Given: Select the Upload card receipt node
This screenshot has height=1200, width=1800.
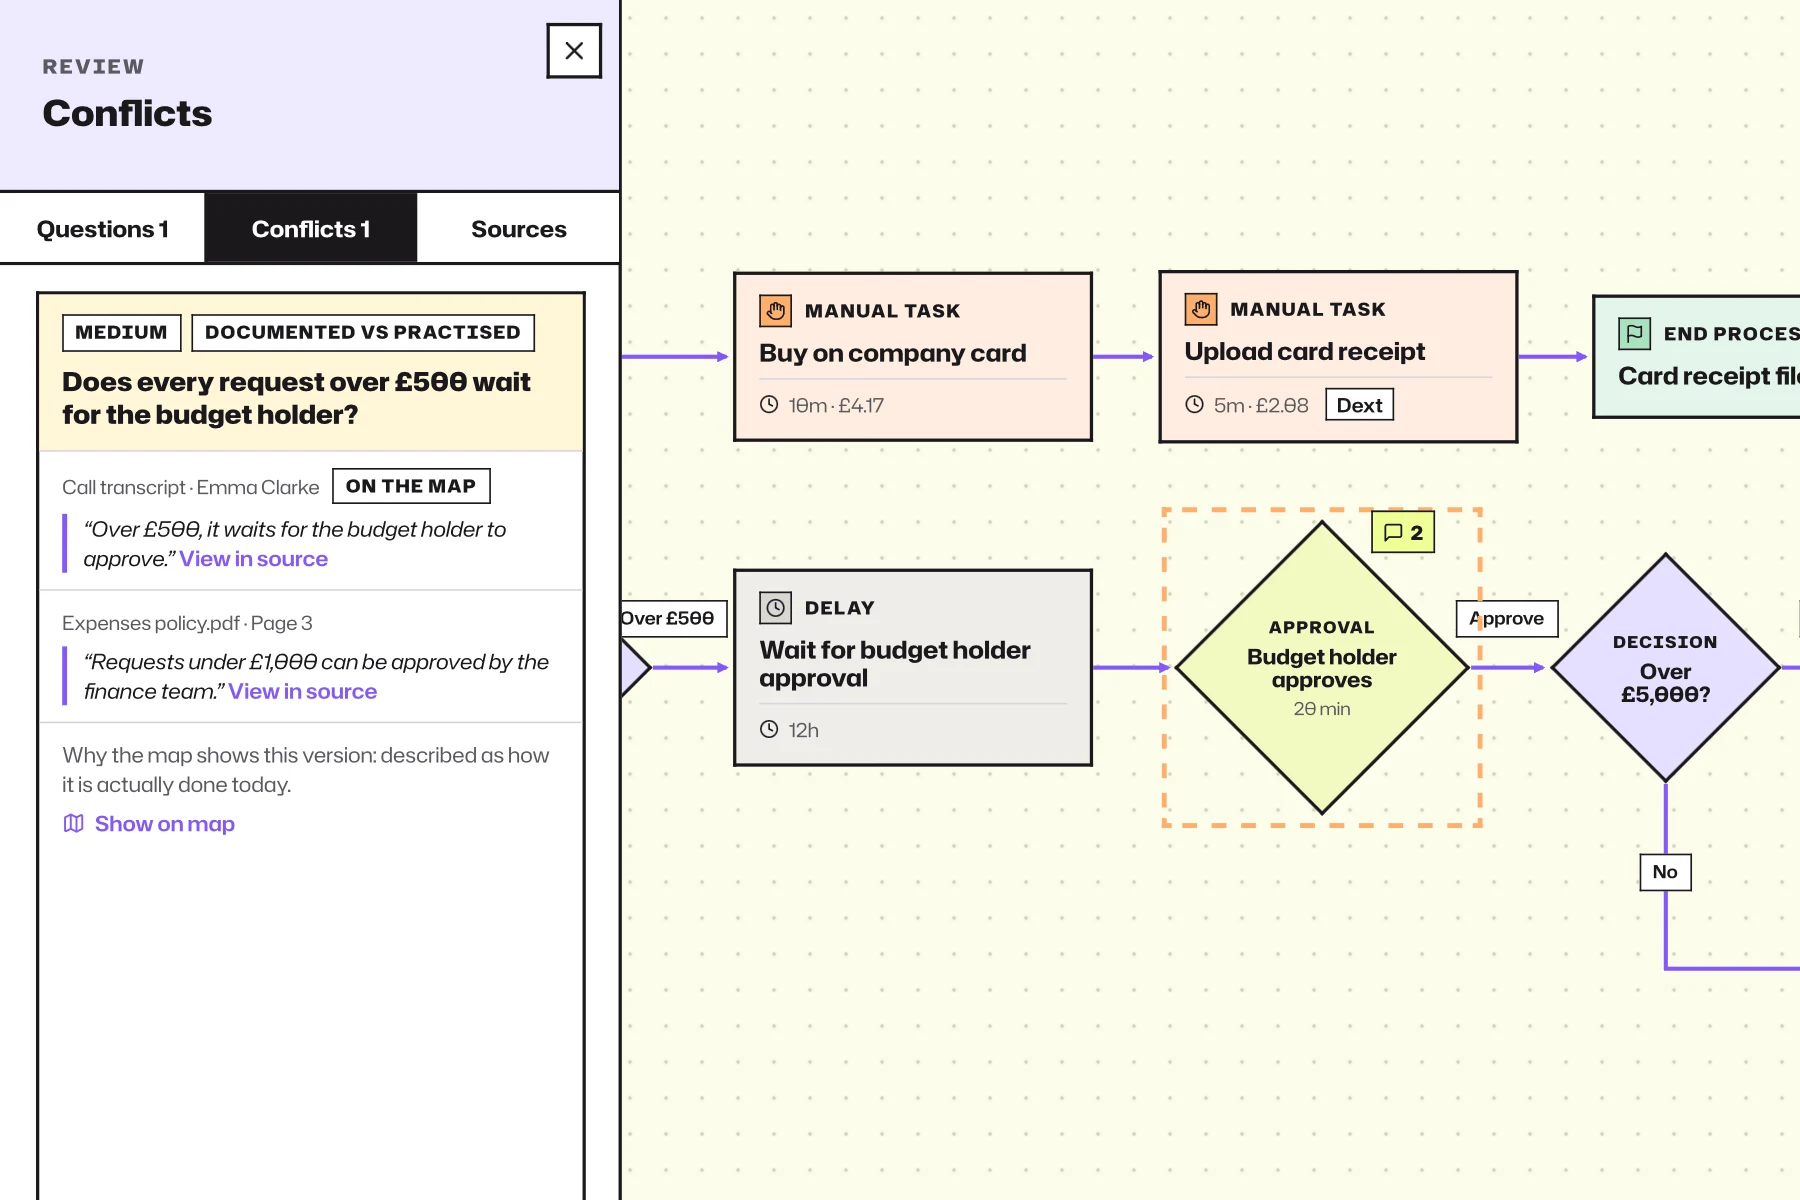Looking at the screenshot, I should 1338,356.
